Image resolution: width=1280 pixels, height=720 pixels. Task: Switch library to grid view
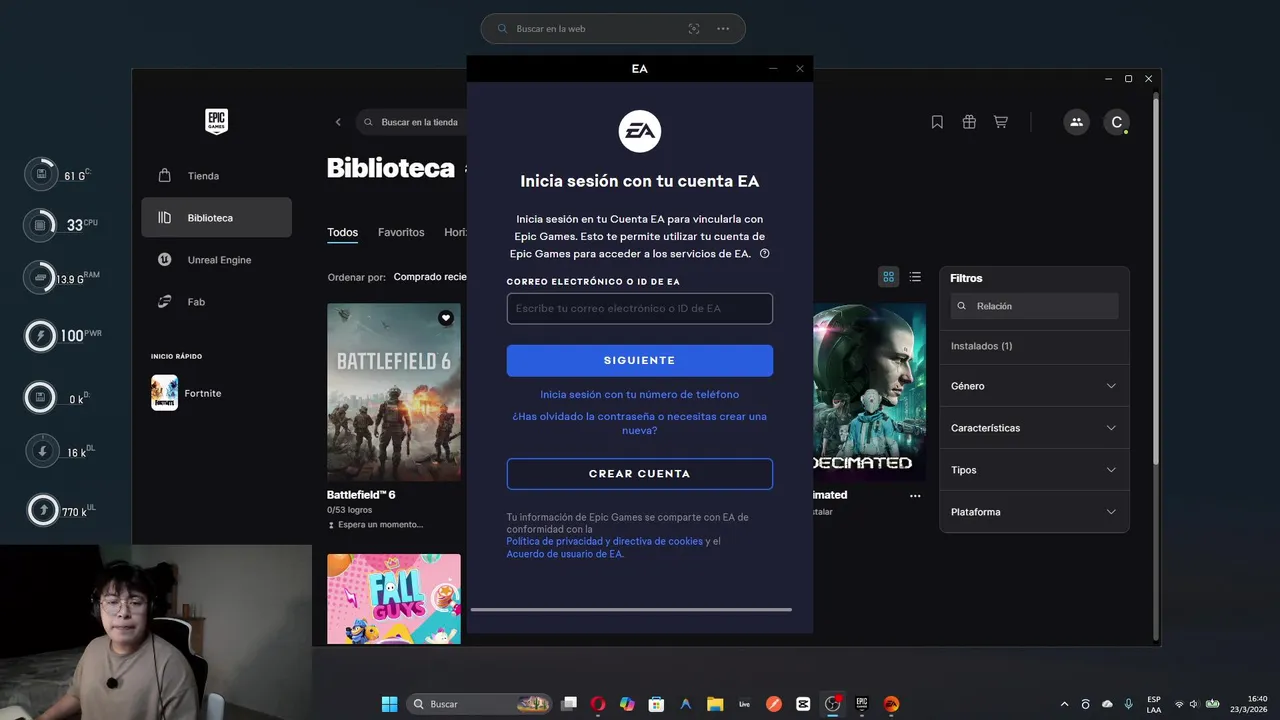888,277
